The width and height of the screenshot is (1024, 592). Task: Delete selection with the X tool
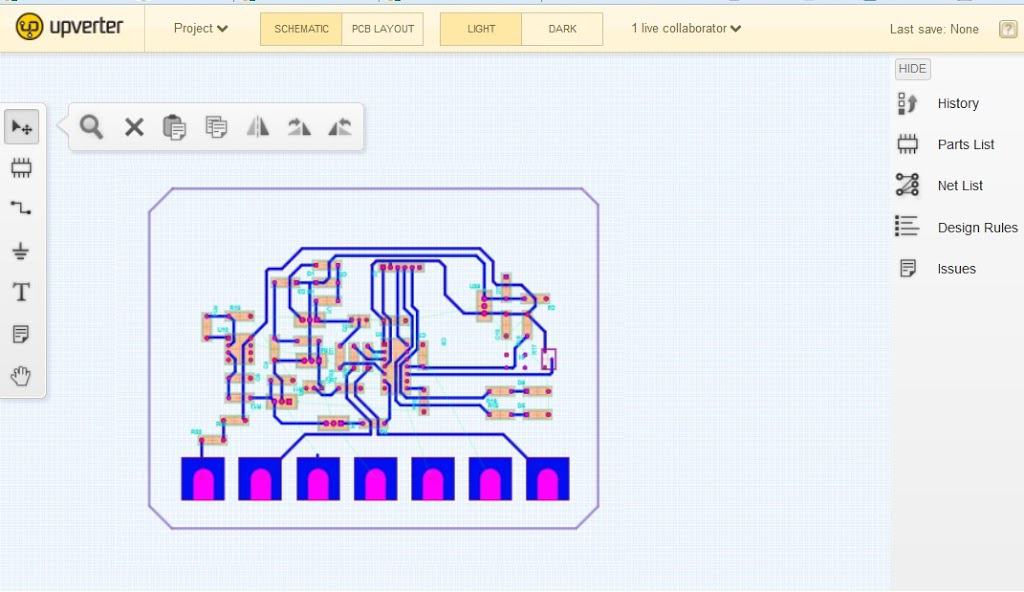[133, 127]
